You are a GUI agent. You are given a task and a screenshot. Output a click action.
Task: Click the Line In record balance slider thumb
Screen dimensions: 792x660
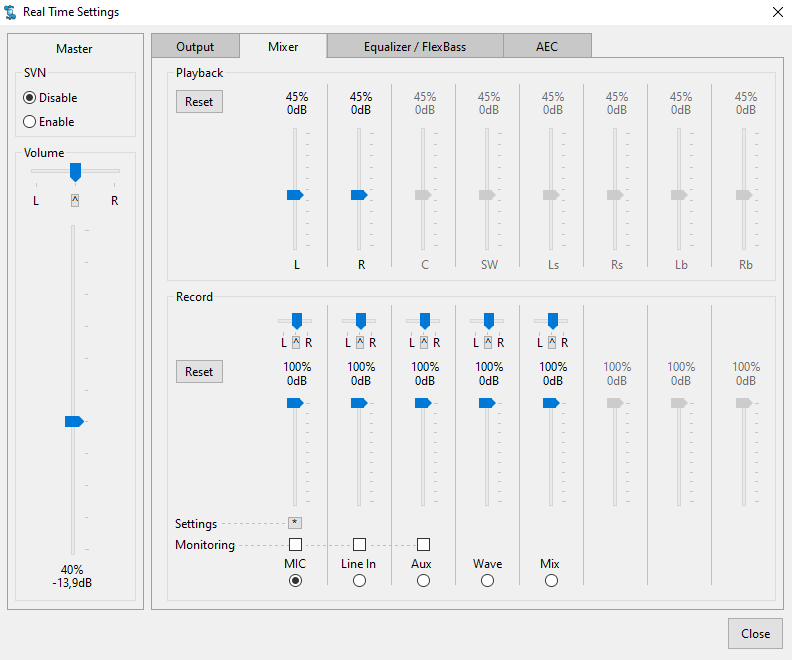361,321
